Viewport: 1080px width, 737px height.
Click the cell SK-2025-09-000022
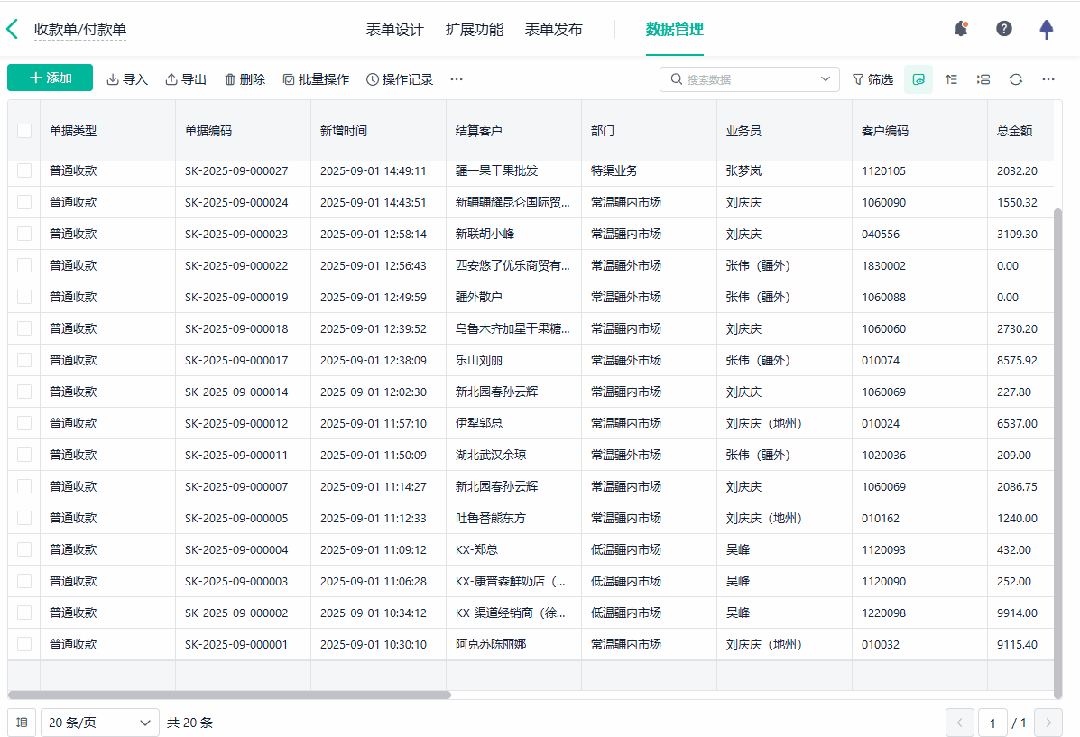[236, 266]
